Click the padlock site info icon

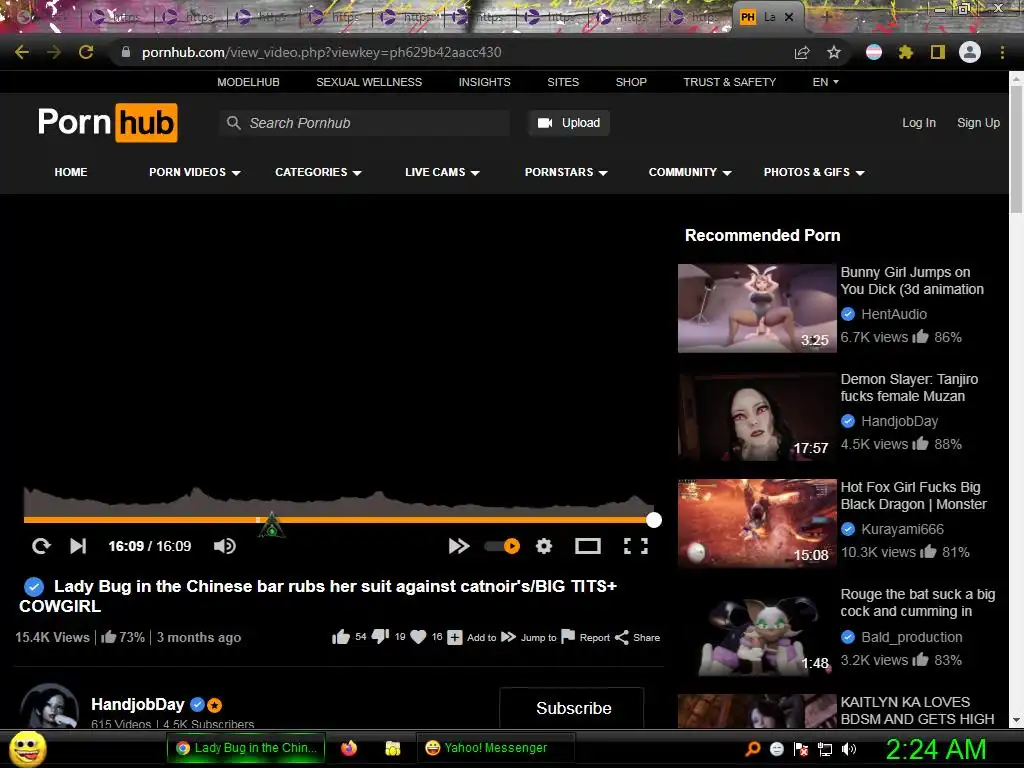click(x=126, y=52)
